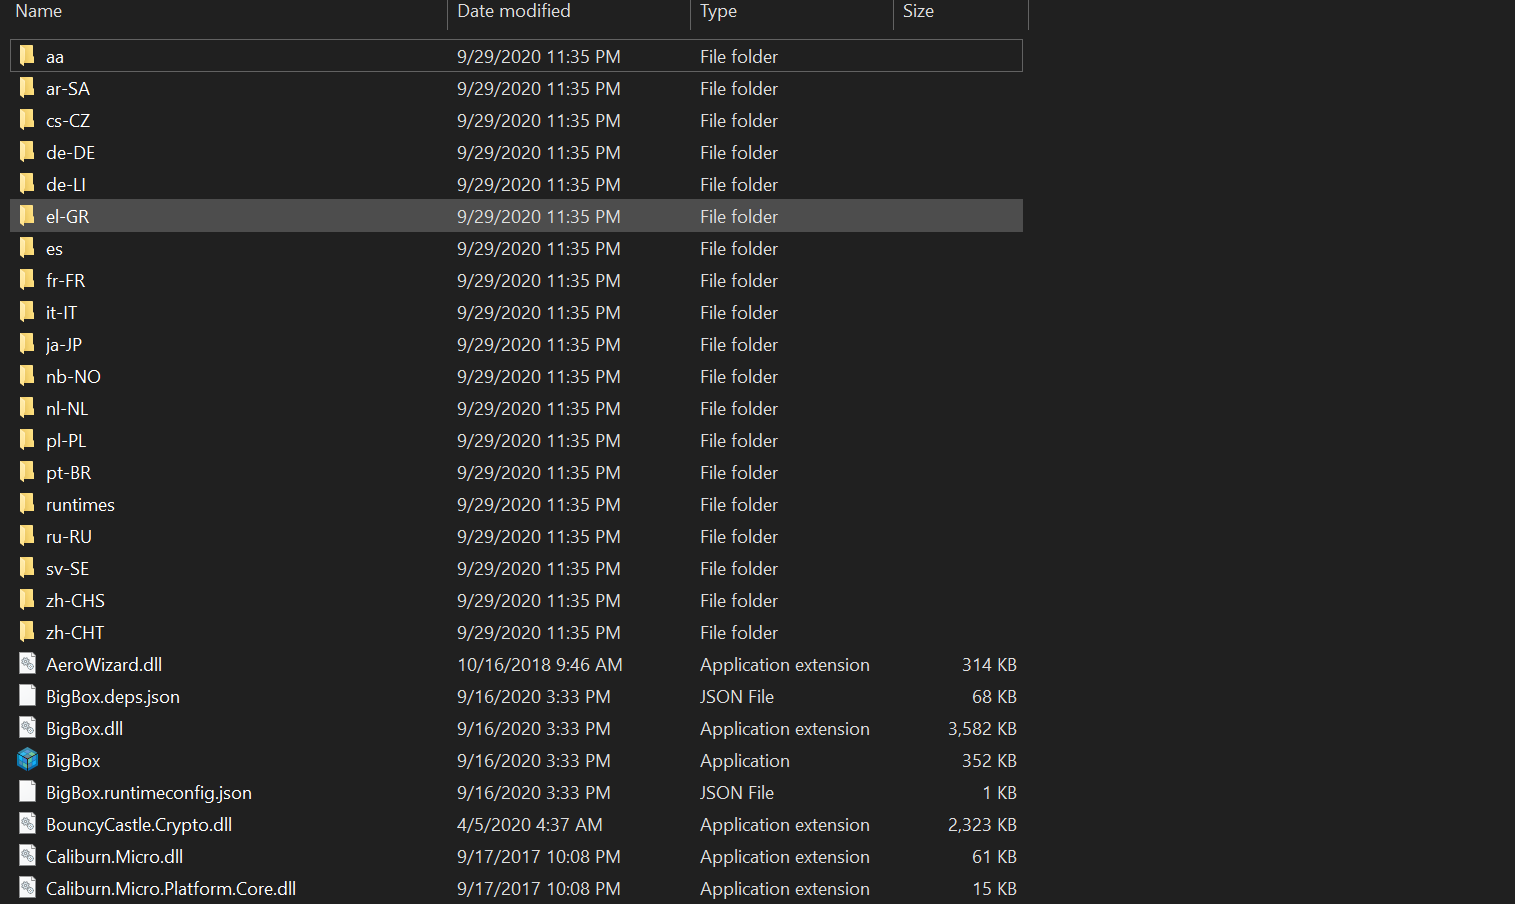Image resolution: width=1515 pixels, height=904 pixels.
Task: Select the '15 KB' size value
Action: click(x=994, y=889)
